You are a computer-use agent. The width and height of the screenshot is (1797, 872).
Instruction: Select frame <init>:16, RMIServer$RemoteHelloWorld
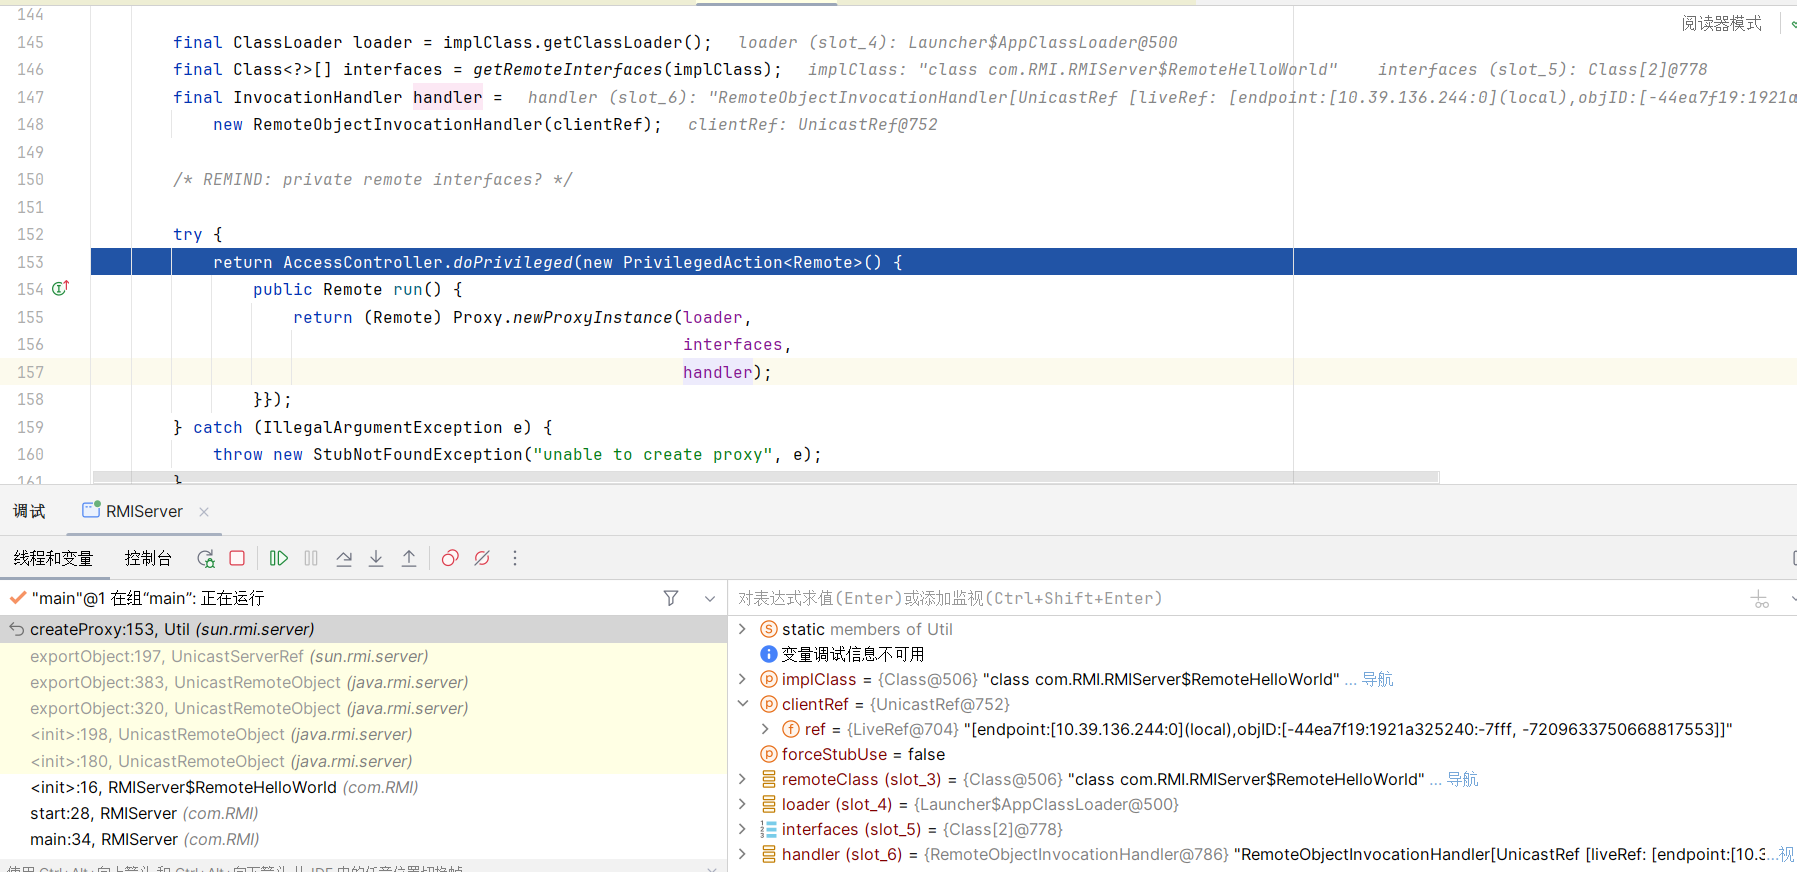tap(363, 787)
